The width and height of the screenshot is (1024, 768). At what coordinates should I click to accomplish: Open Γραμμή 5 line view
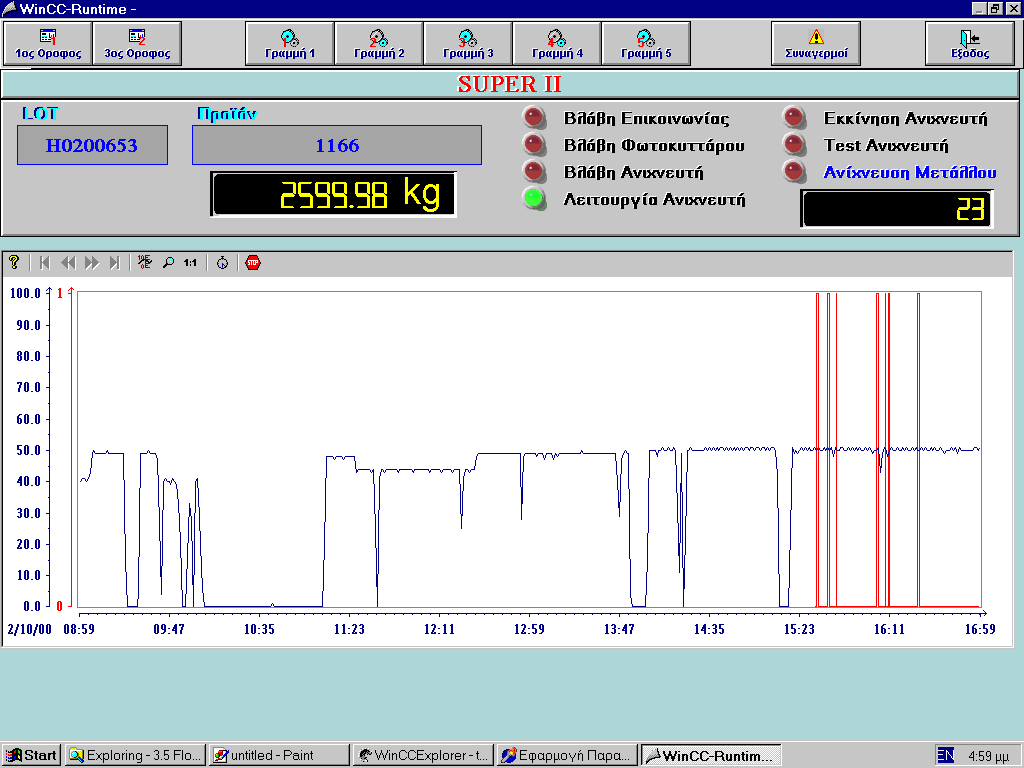(647, 44)
